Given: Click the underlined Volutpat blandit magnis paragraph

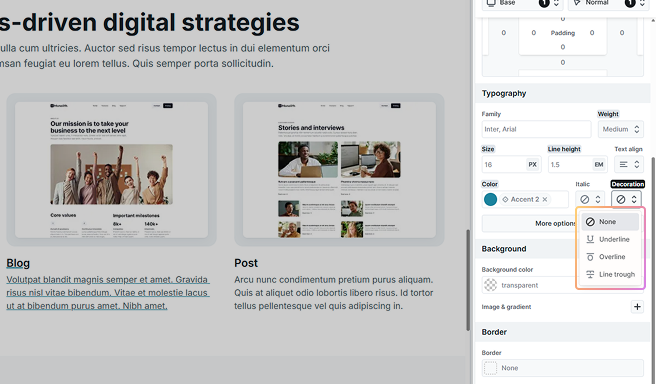Looking at the screenshot, I should [108, 293].
